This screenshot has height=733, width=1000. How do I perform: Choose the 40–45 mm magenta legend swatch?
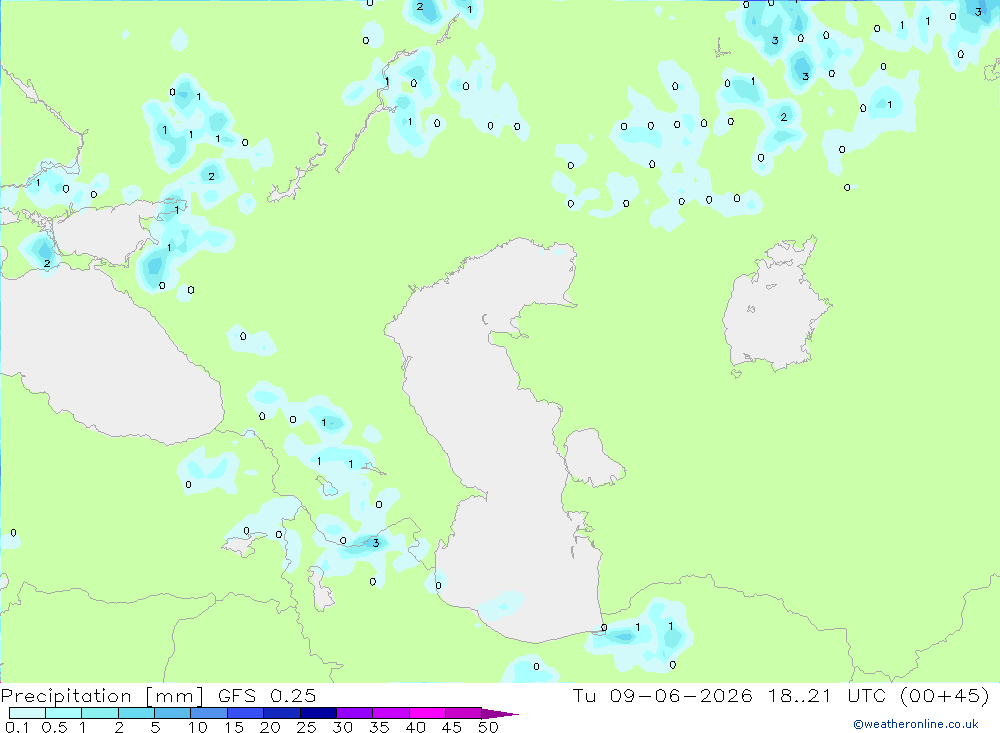pos(427,713)
